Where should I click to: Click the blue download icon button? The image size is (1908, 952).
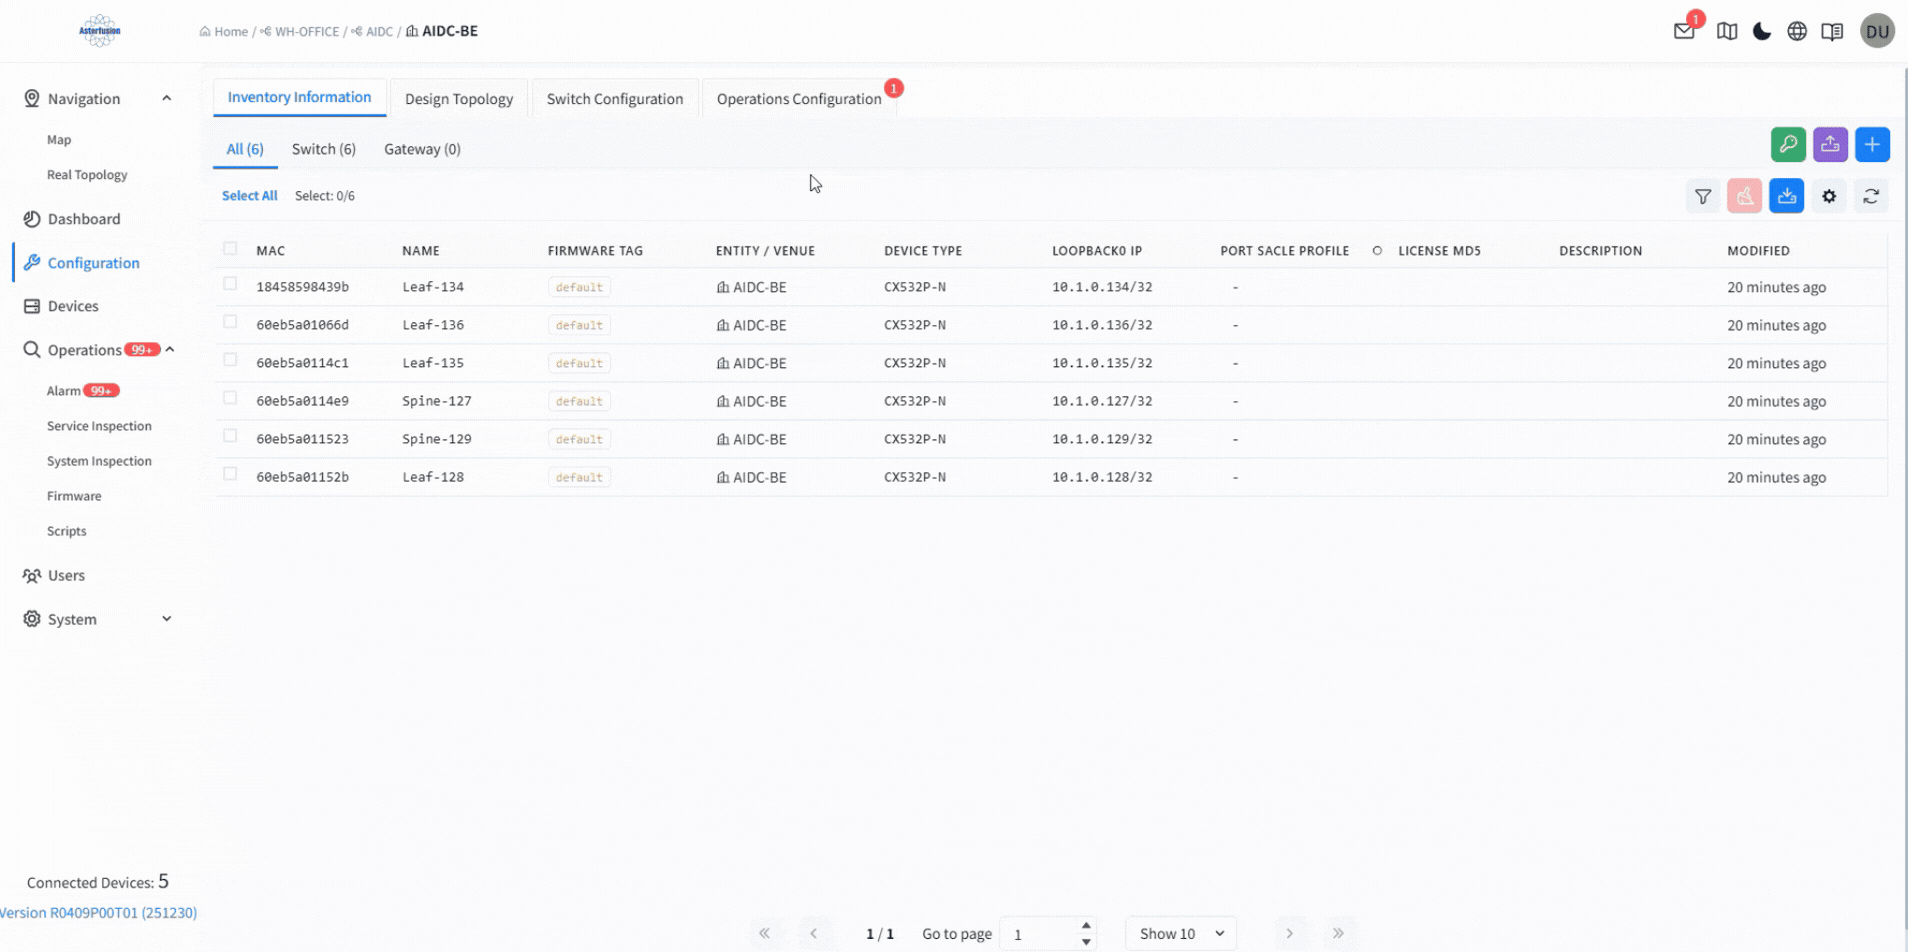[x=1786, y=197]
